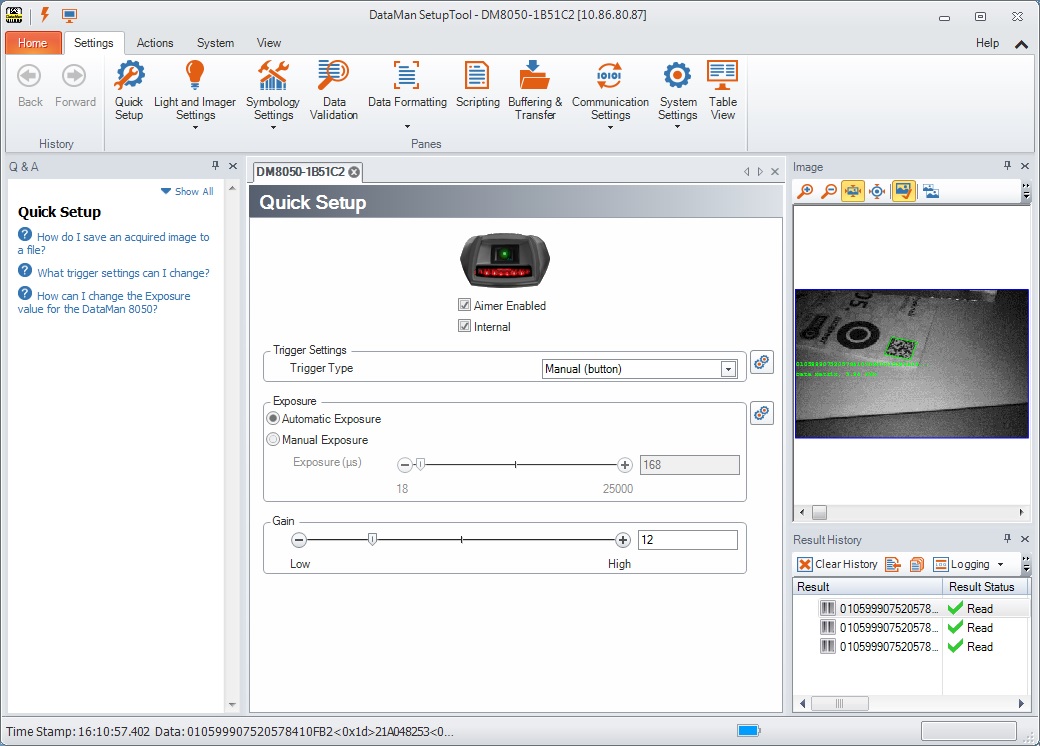Open the trigger settings gear icon

pyautogui.click(x=762, y=363)
